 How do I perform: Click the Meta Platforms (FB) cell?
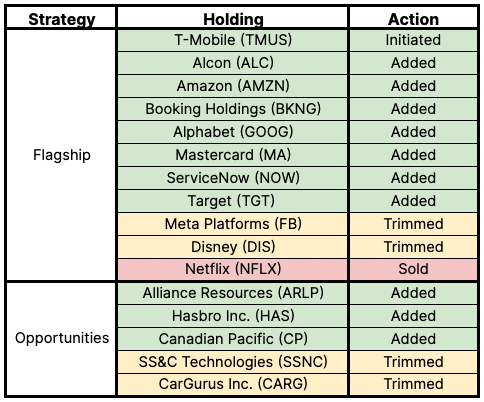click(233, 224)
